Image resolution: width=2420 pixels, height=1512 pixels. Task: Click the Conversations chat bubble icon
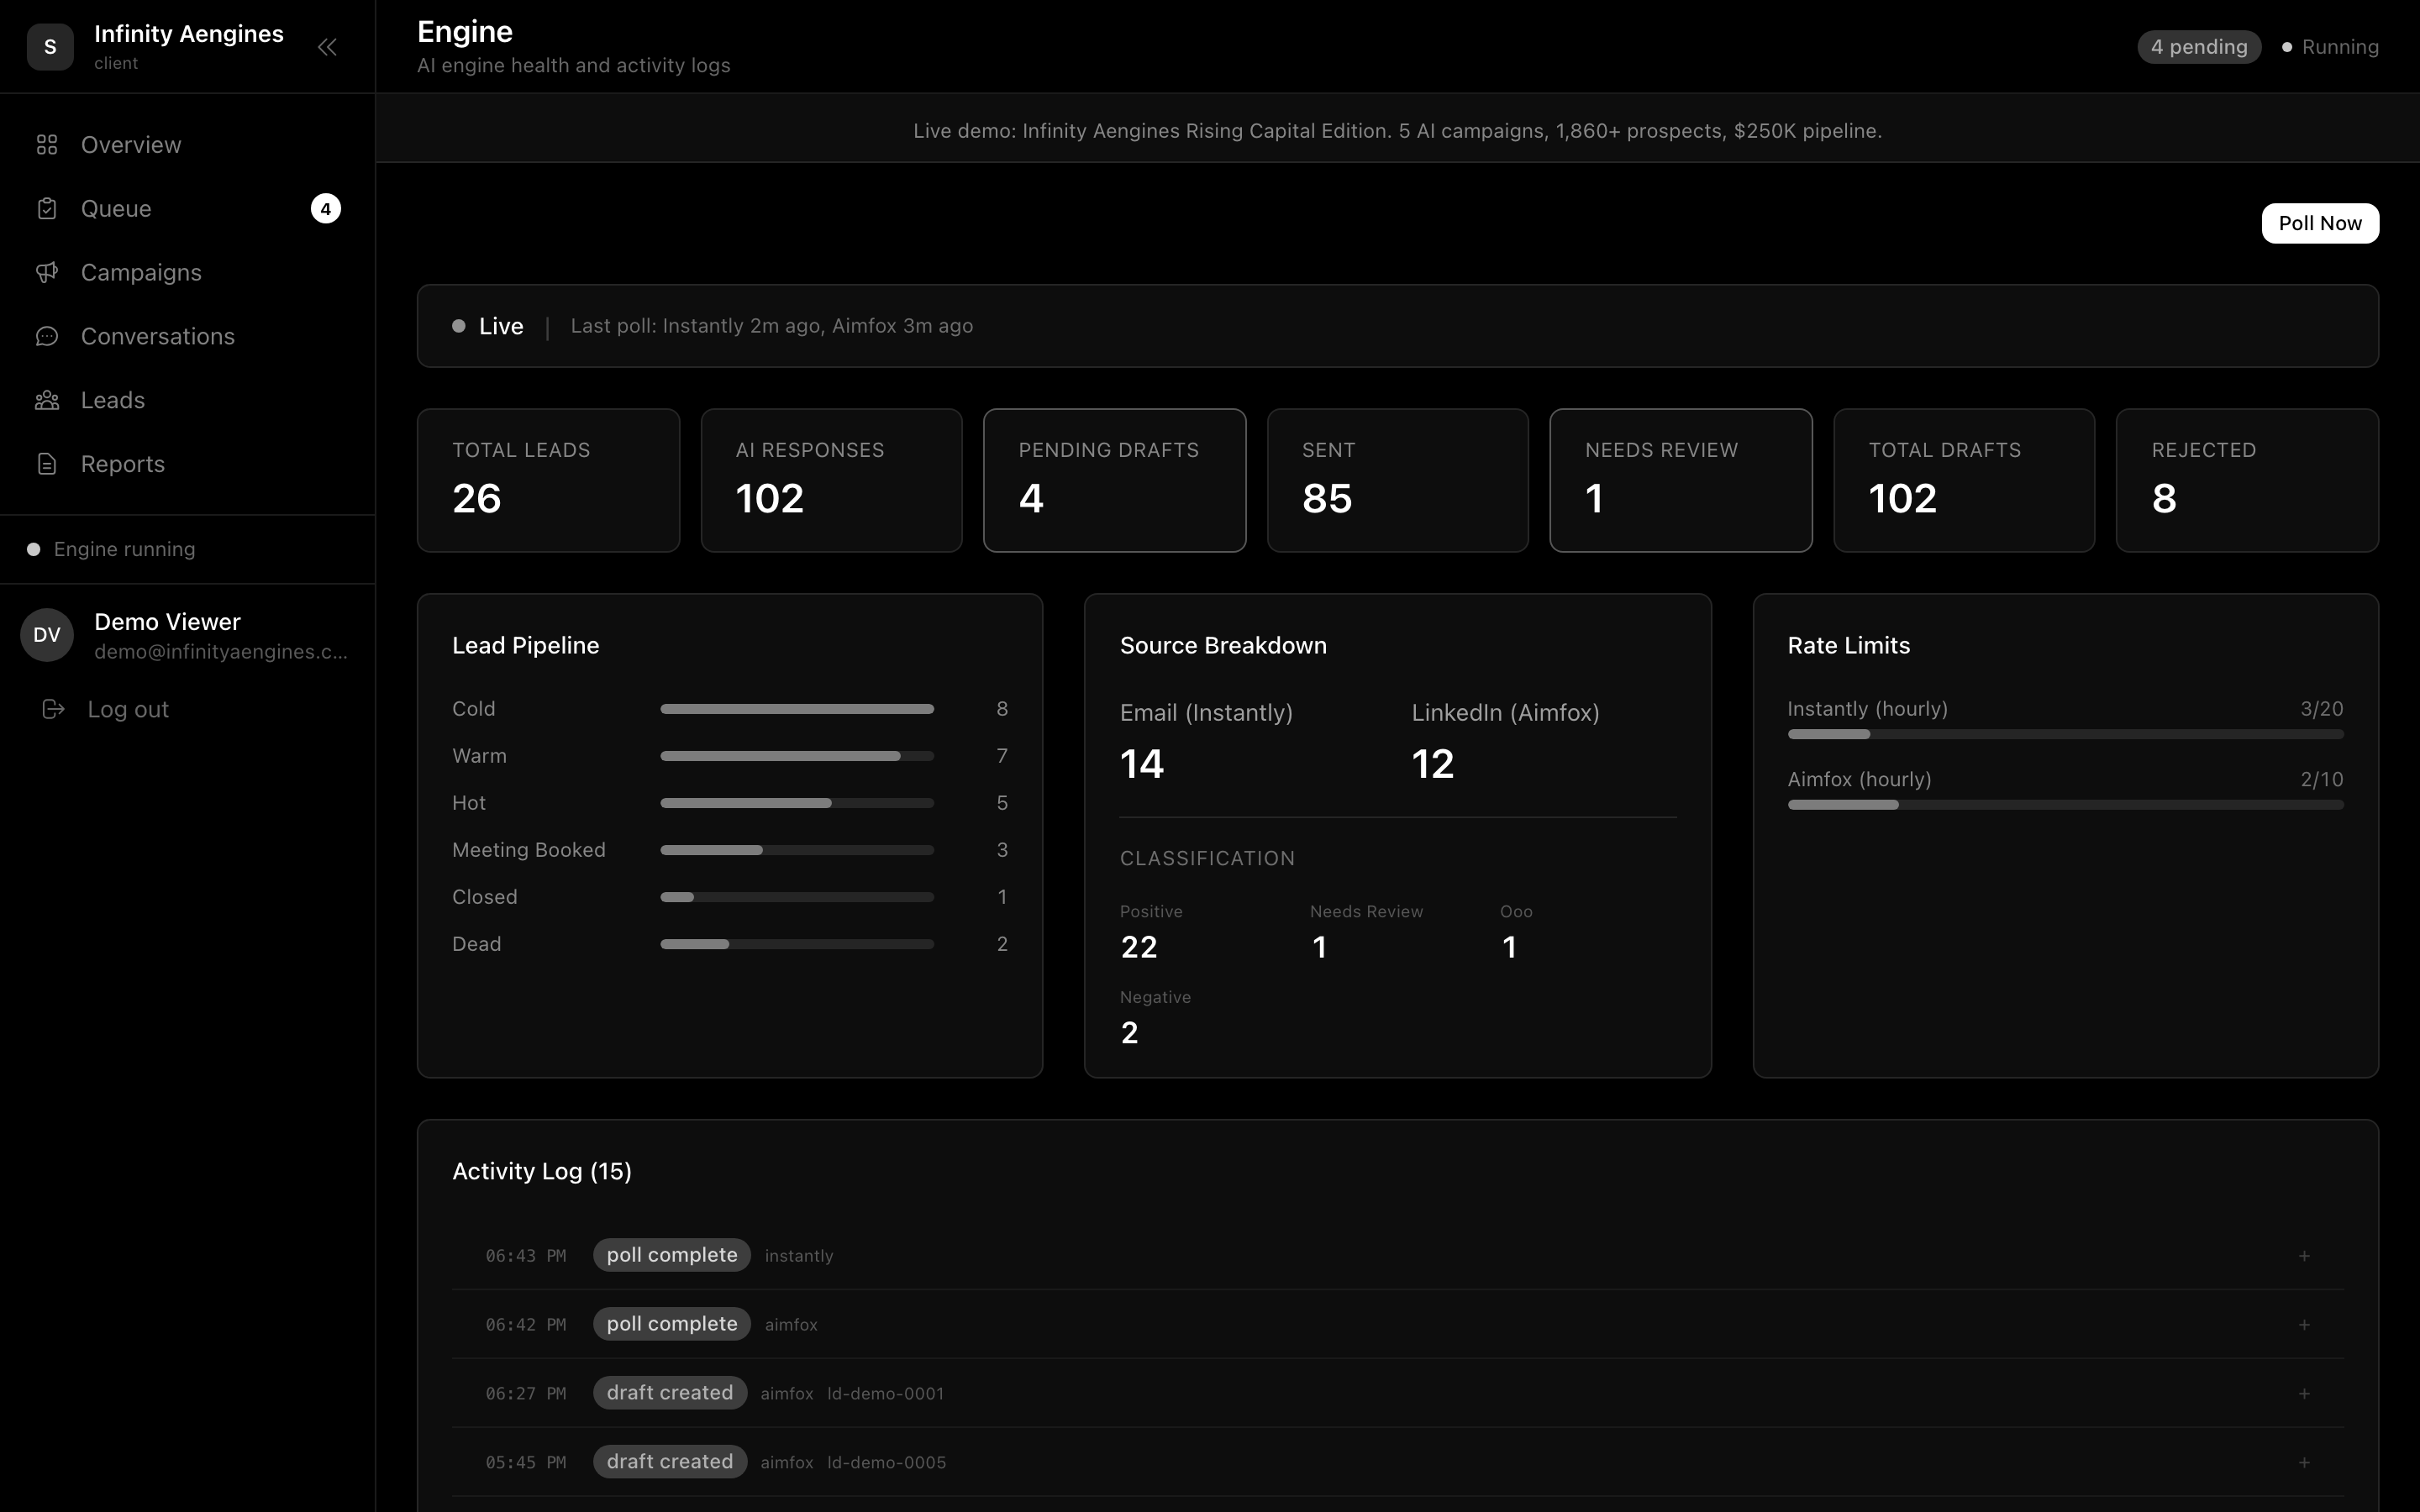(47, 337)
